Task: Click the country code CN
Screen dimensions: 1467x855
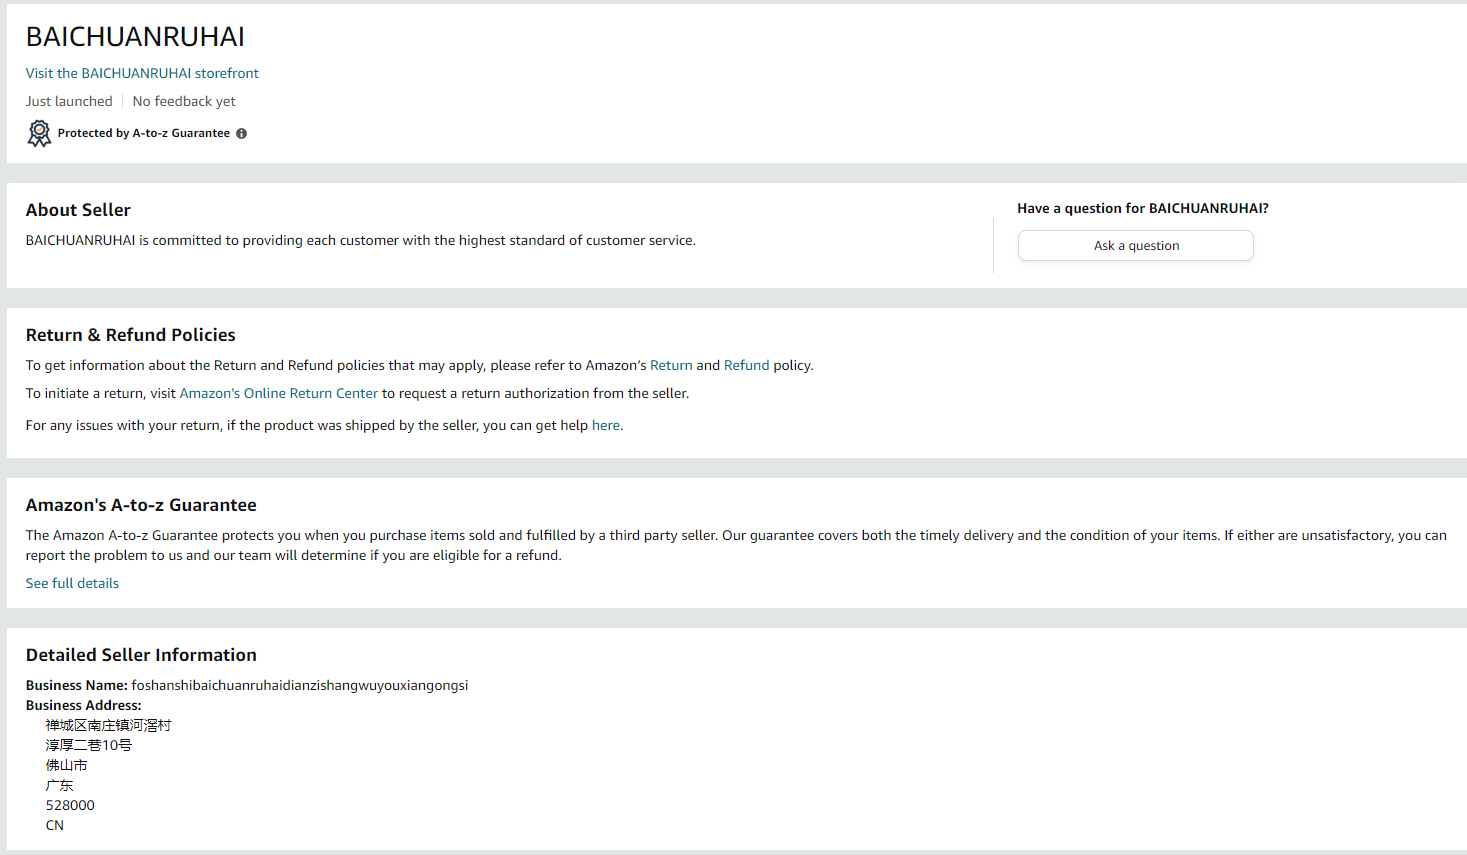Action: [55, 825]
